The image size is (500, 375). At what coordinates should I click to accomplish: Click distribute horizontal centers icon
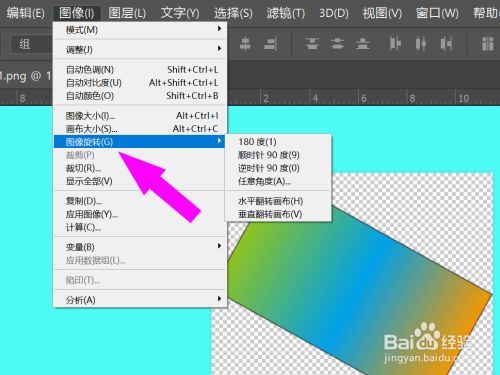point(421,44)
